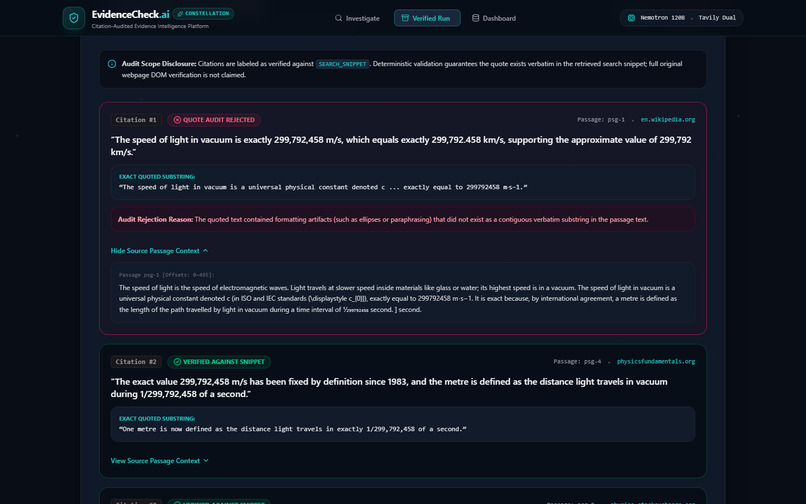Screen dimensions: 806x504
Task: Click the Audit Scope Disclosure info icon
Action: (x=112, y=64)
